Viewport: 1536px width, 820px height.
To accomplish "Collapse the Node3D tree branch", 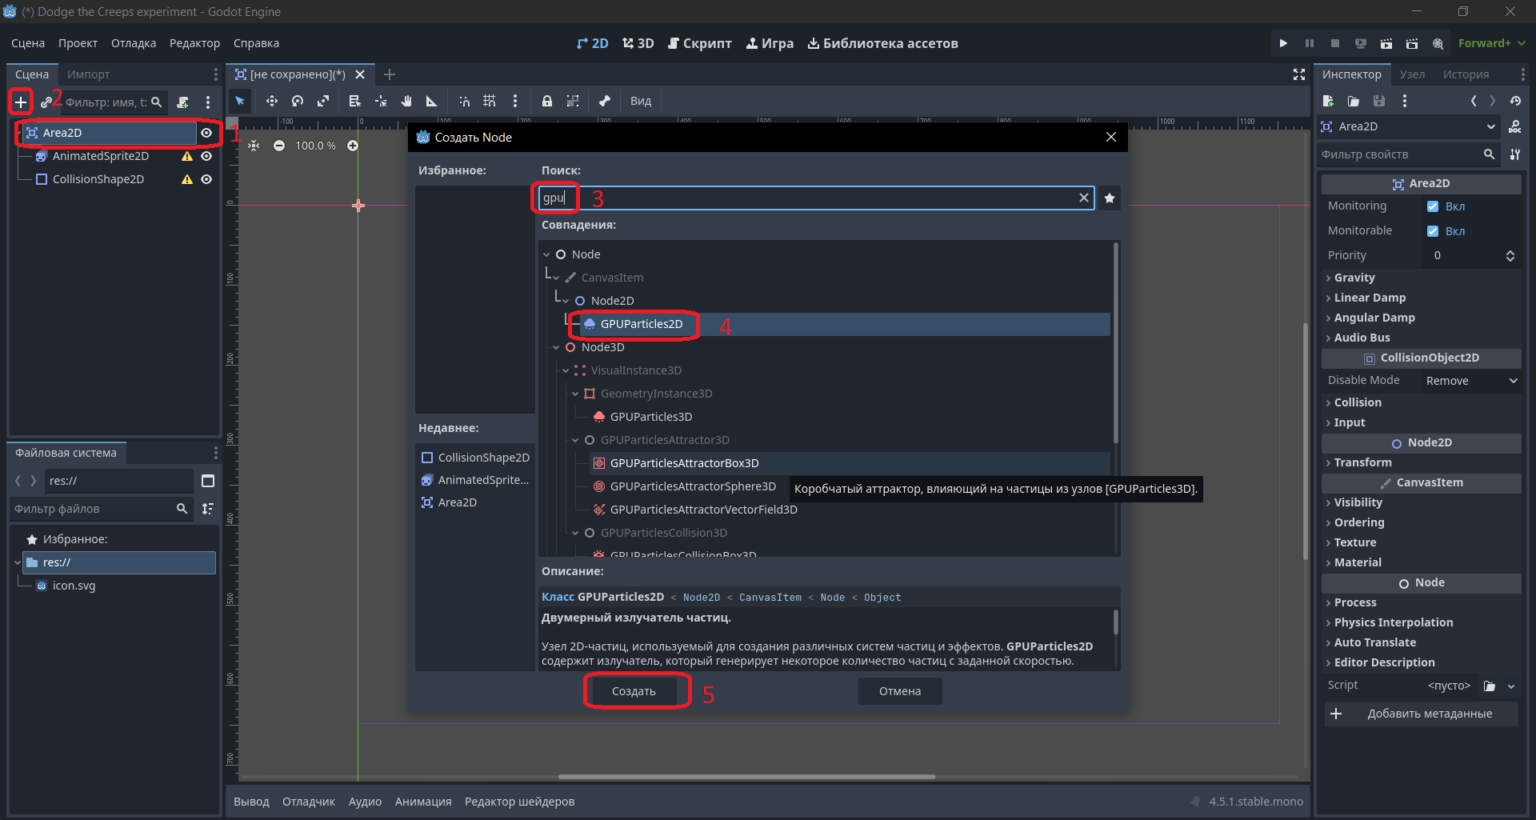I will 557,348.
